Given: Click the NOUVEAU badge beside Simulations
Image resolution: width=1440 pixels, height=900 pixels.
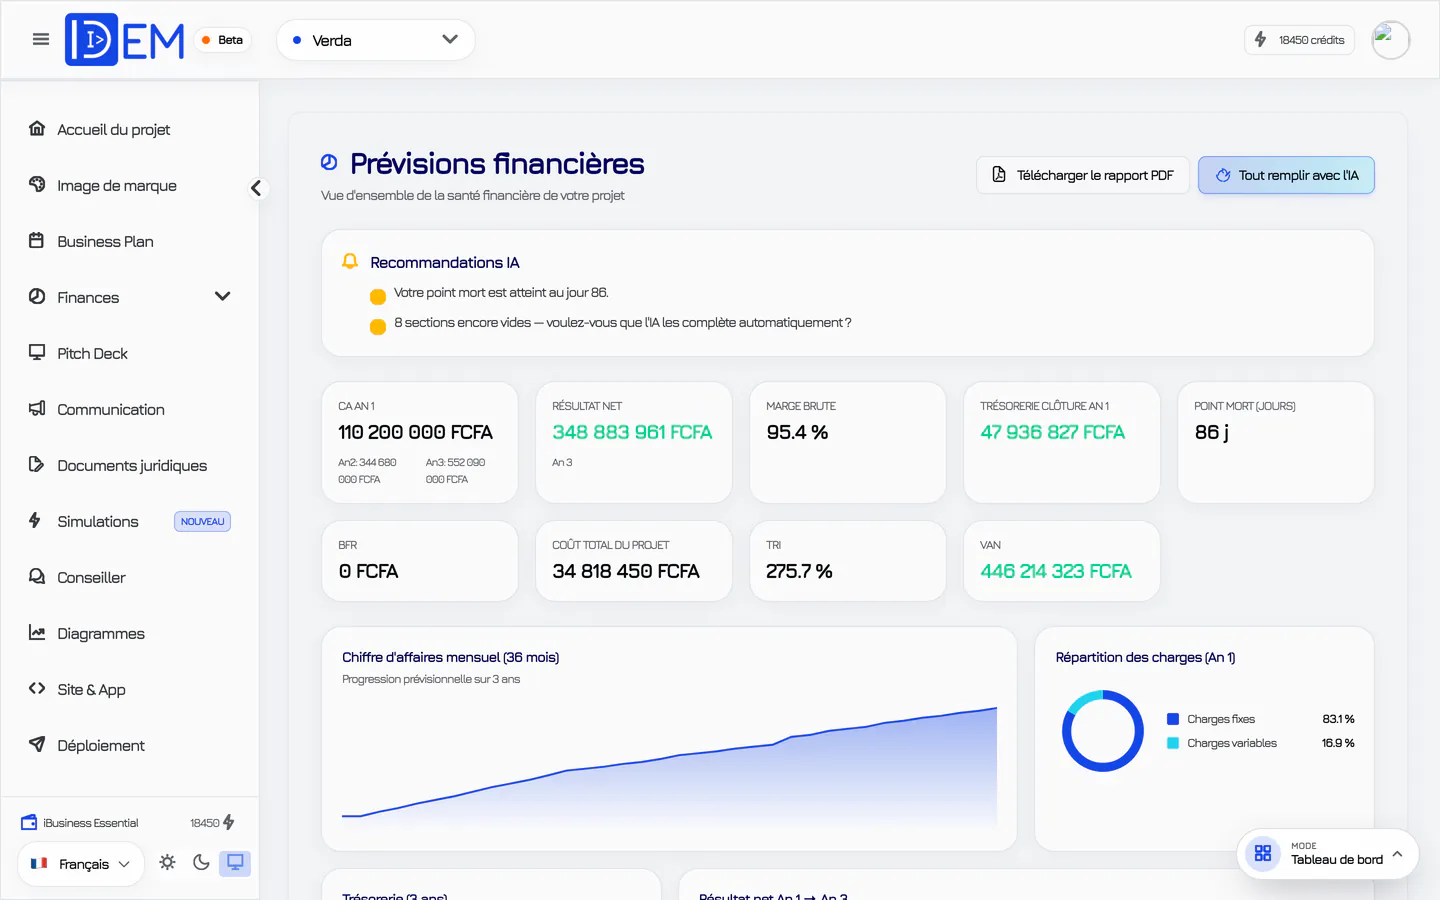Looking at the screenshot, I should click(x=203, y=521).
